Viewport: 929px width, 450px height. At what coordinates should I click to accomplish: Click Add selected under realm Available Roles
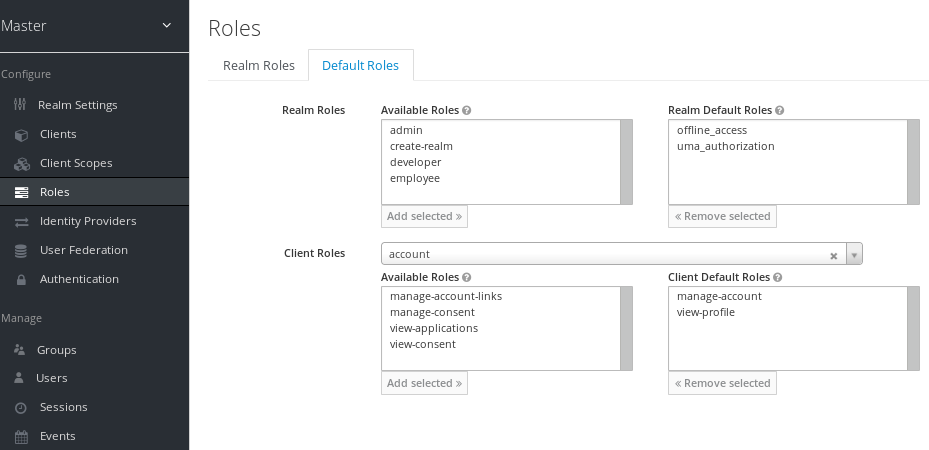(x=424, y=216)
